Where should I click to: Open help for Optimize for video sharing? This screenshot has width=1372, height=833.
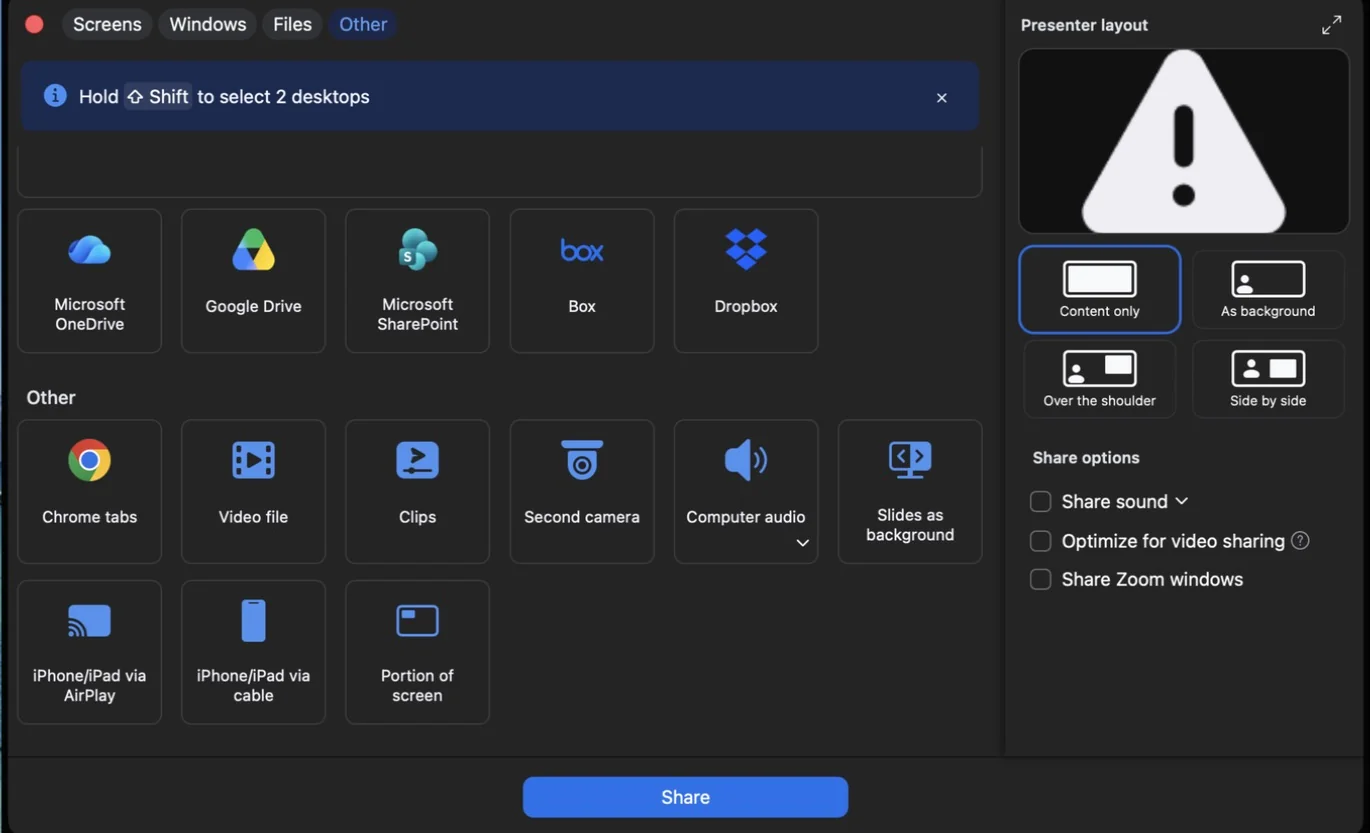click(x=1300, y=541)
